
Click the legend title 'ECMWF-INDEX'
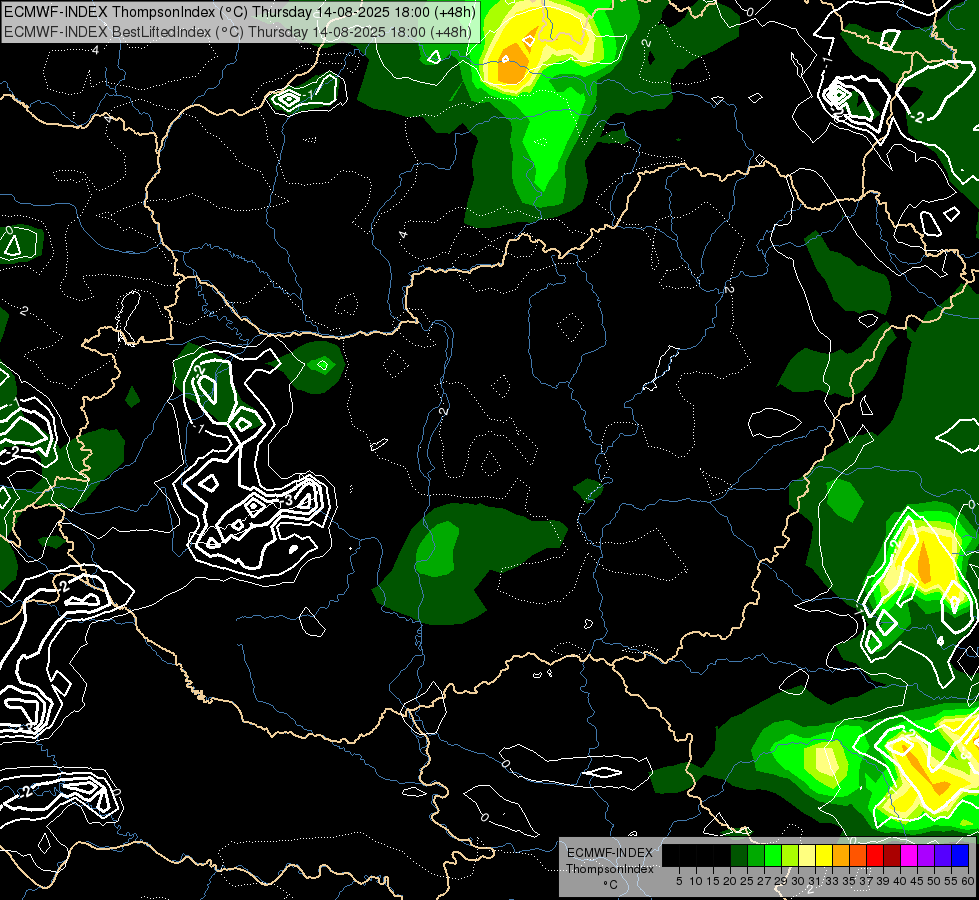click(610, 853)
